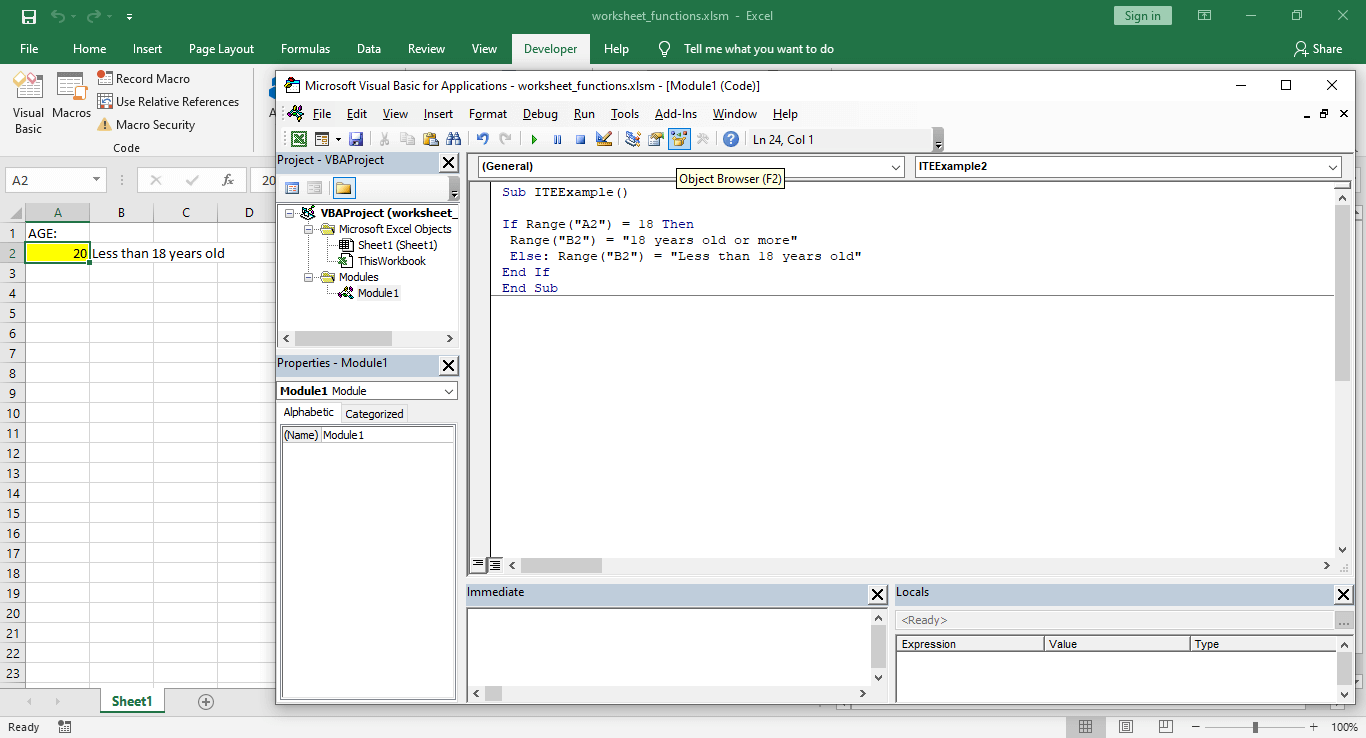Open the Tools menu in the VBA editor
This screenshot has height=738, width=1366.
(625, 114)
